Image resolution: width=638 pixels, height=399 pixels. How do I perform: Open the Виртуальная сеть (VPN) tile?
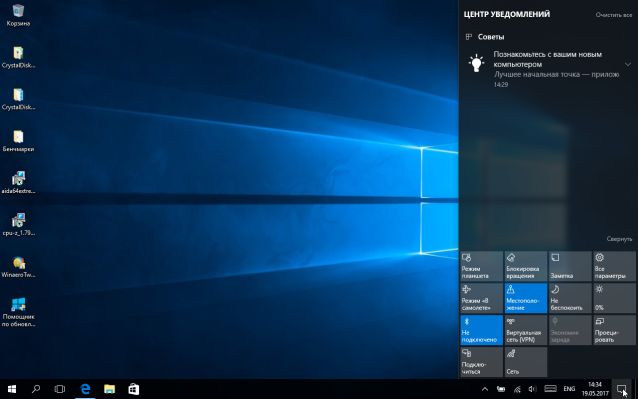point(526,330)
